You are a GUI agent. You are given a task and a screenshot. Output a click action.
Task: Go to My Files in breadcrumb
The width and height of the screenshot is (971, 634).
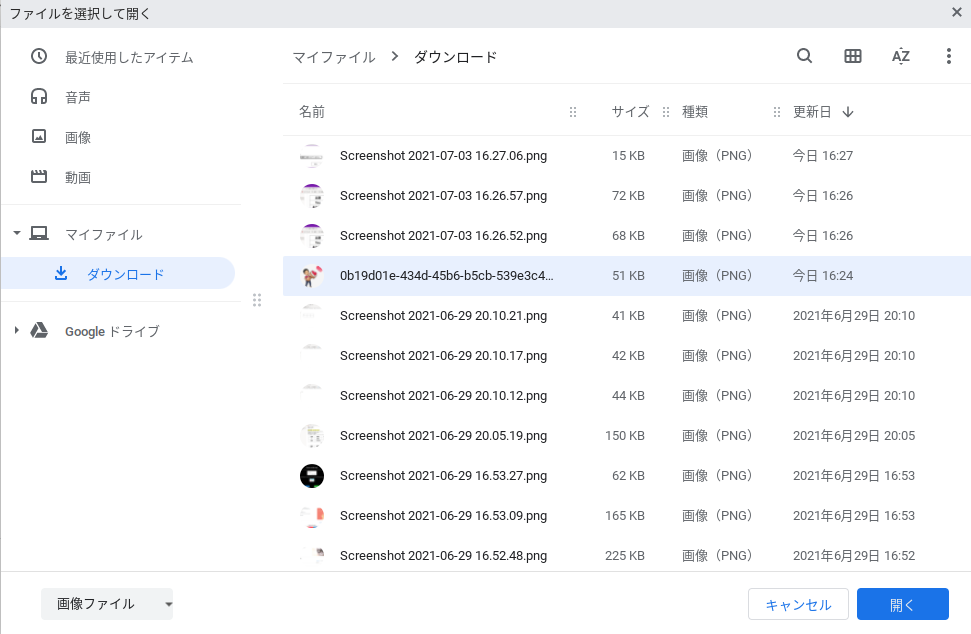point(334,57)
